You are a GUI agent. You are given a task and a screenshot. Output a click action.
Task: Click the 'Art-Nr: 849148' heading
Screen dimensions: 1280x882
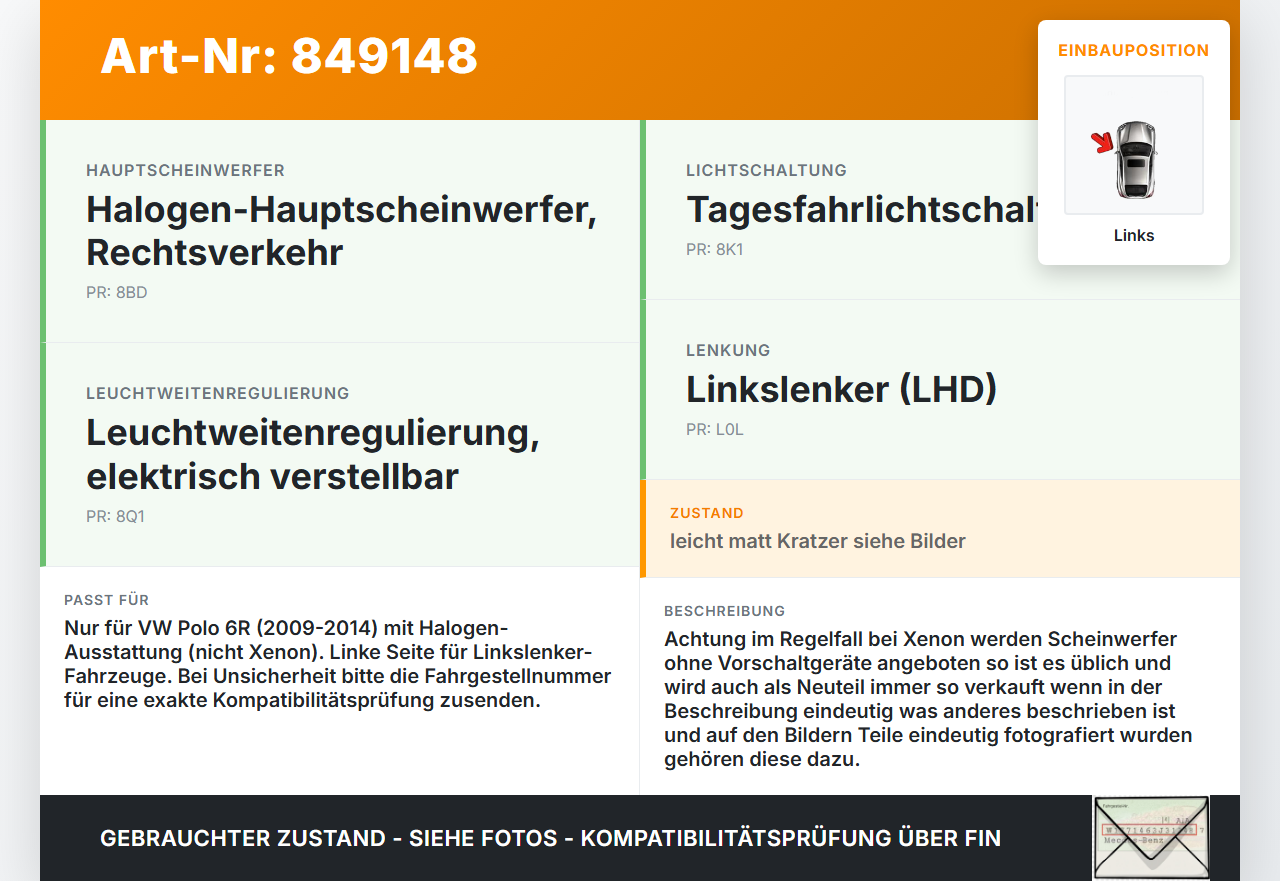pos(289,56)
